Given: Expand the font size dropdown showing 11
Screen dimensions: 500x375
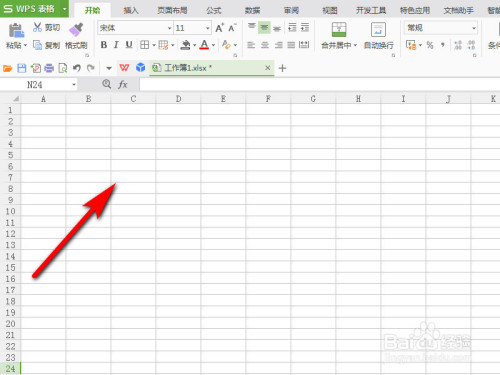Looking at the screenshot, I should (192, 28).
